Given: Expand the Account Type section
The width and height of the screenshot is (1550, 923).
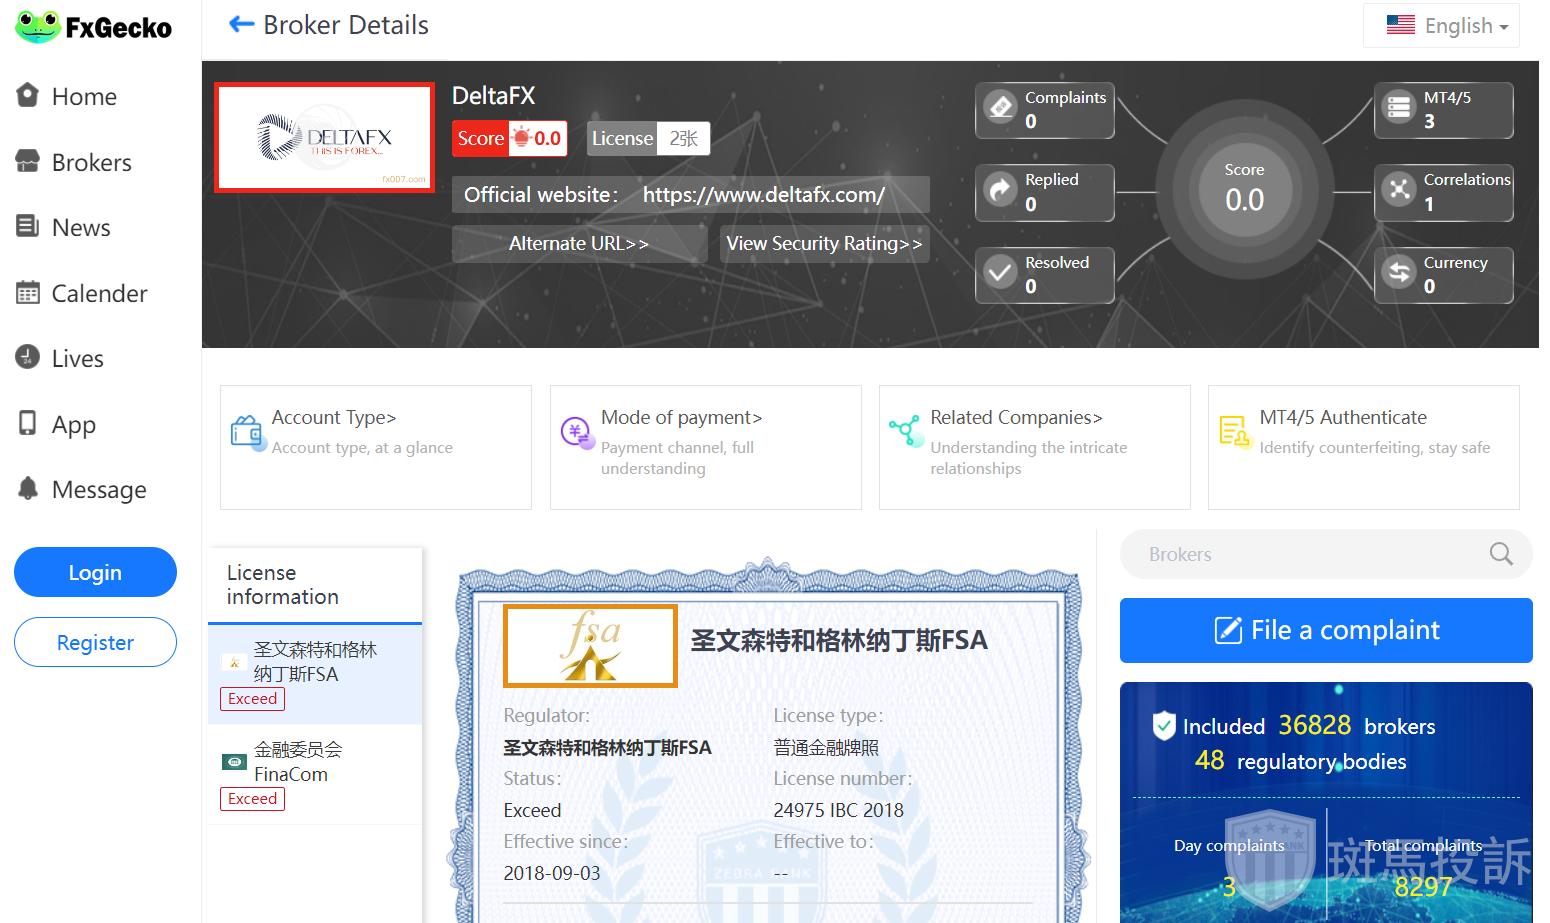Looking at the screenshot, I should 334,418.
